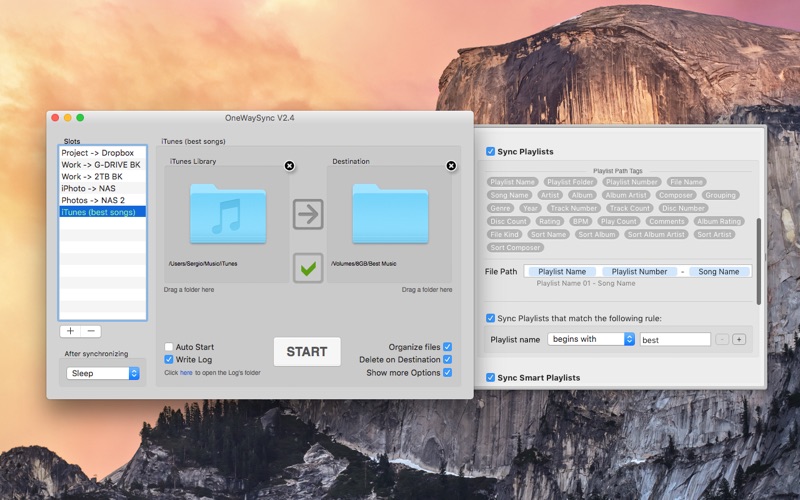Select the Song Name token in File Path
This screenshot has width=800, height=500.
(718, 271)
